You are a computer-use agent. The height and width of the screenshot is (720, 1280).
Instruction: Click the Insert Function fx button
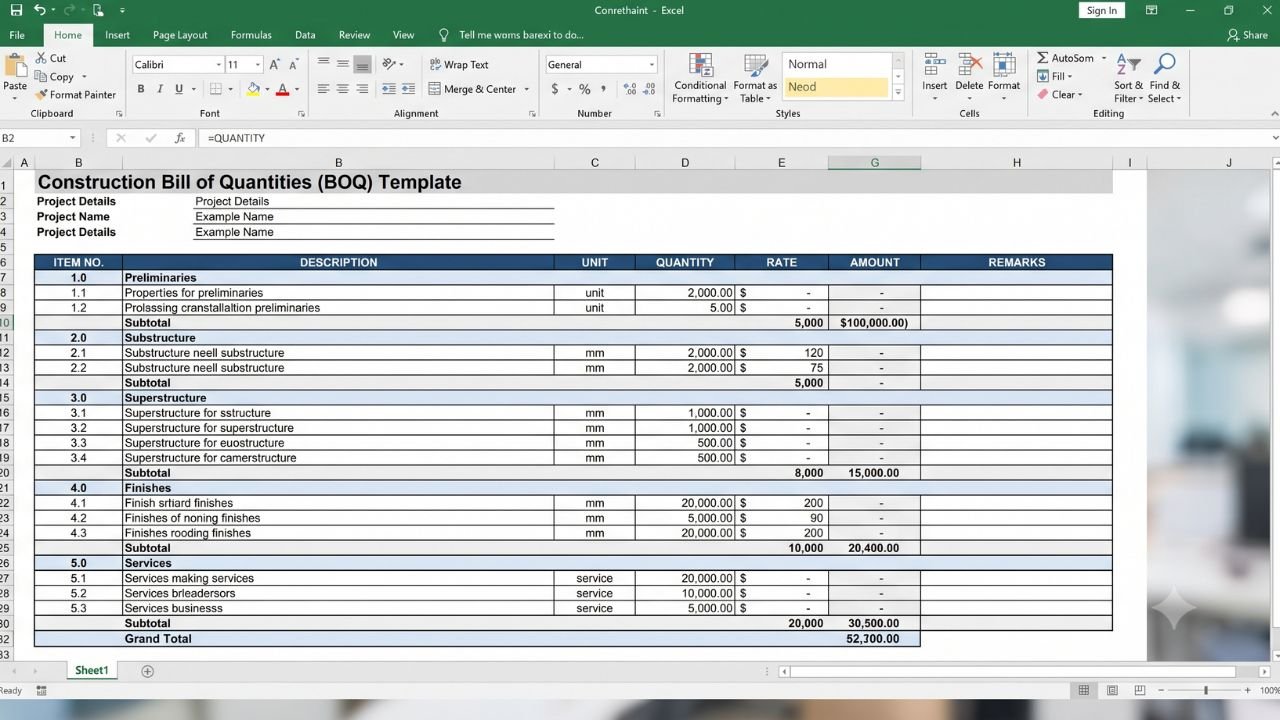click(180, 138)
